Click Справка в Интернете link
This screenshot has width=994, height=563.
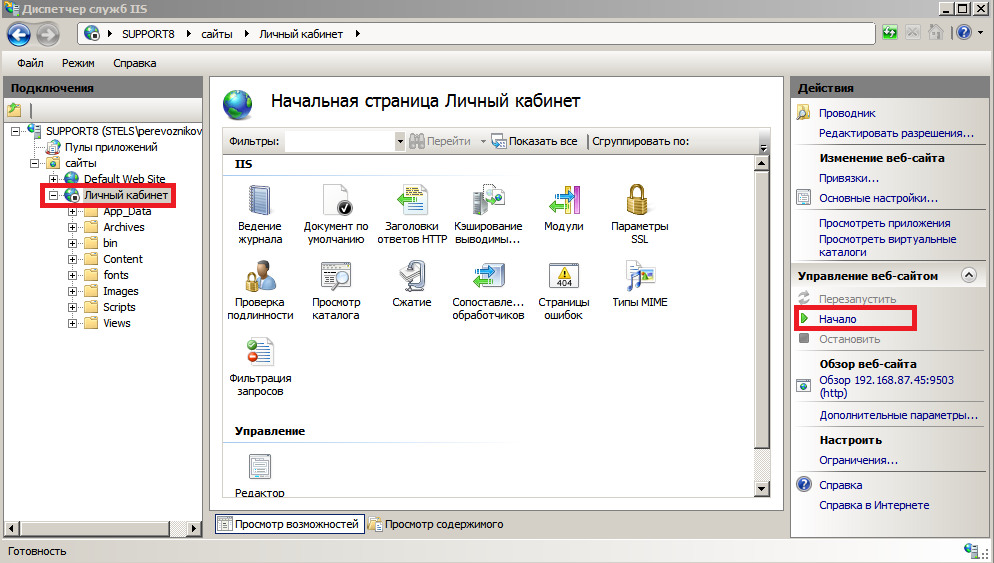[x=874, y=505]
